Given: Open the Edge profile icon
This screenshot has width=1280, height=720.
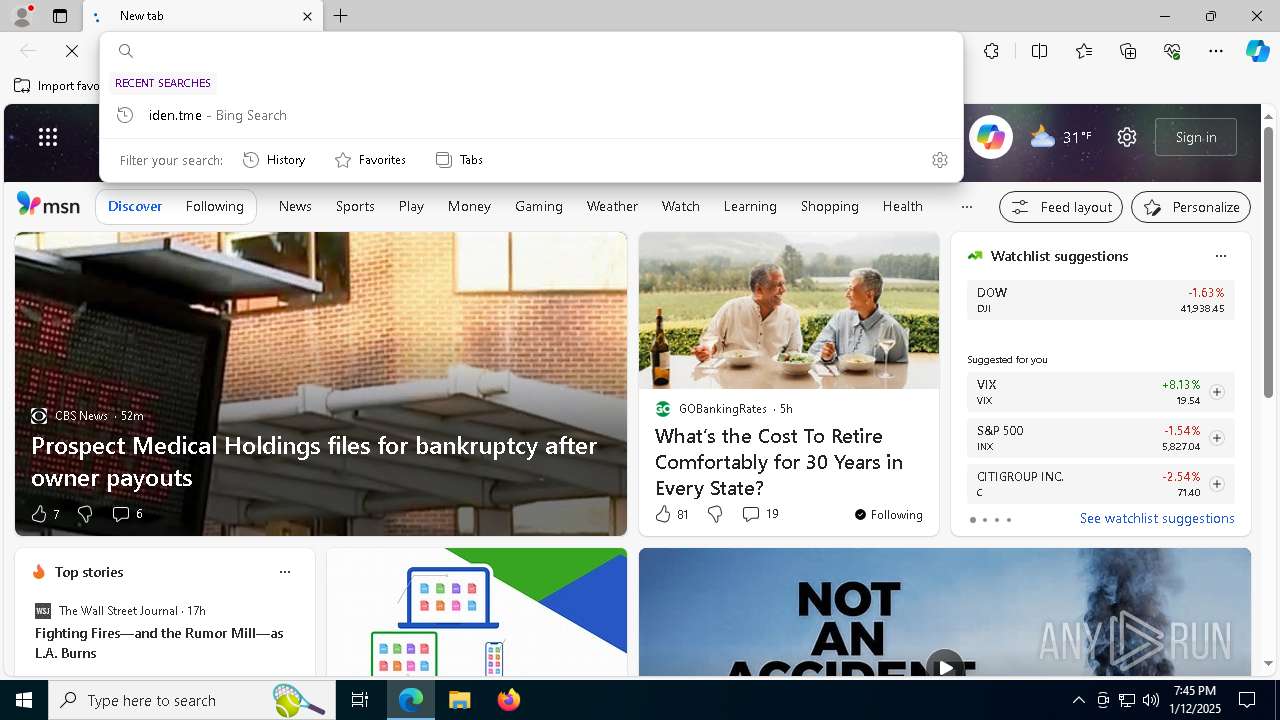Looking at the screenshot, I should point(22,16).
